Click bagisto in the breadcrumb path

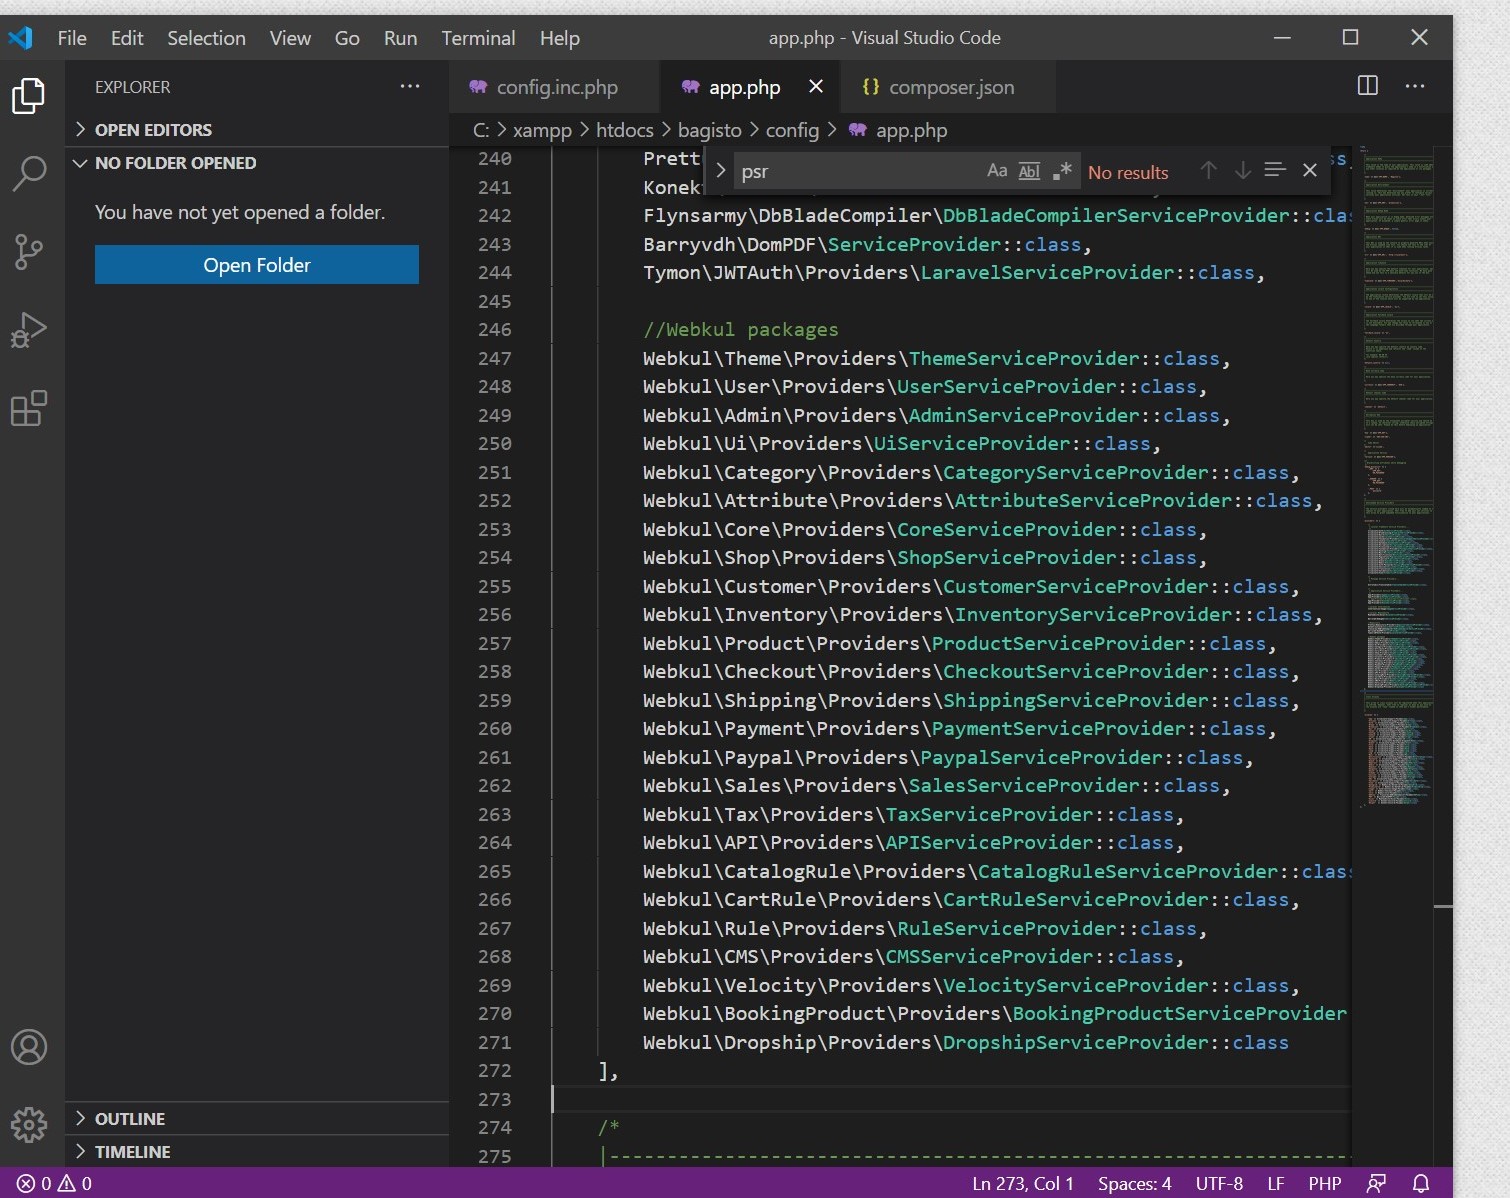pyautogui.click(x=709, y=130)
